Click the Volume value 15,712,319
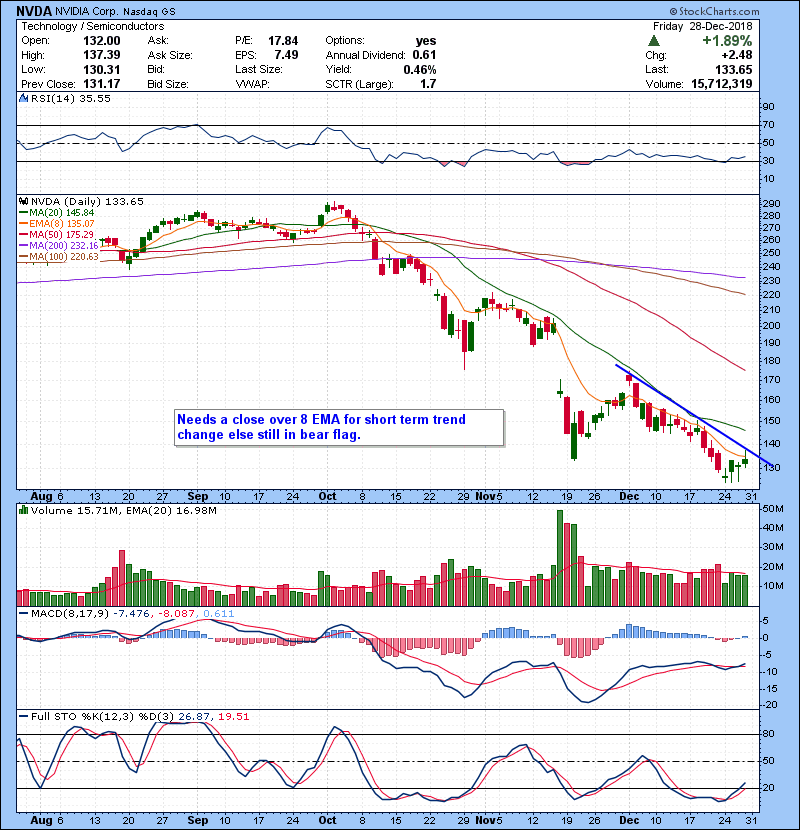The width and height of the screenshot is (800, 830). (x=722, y=84)
